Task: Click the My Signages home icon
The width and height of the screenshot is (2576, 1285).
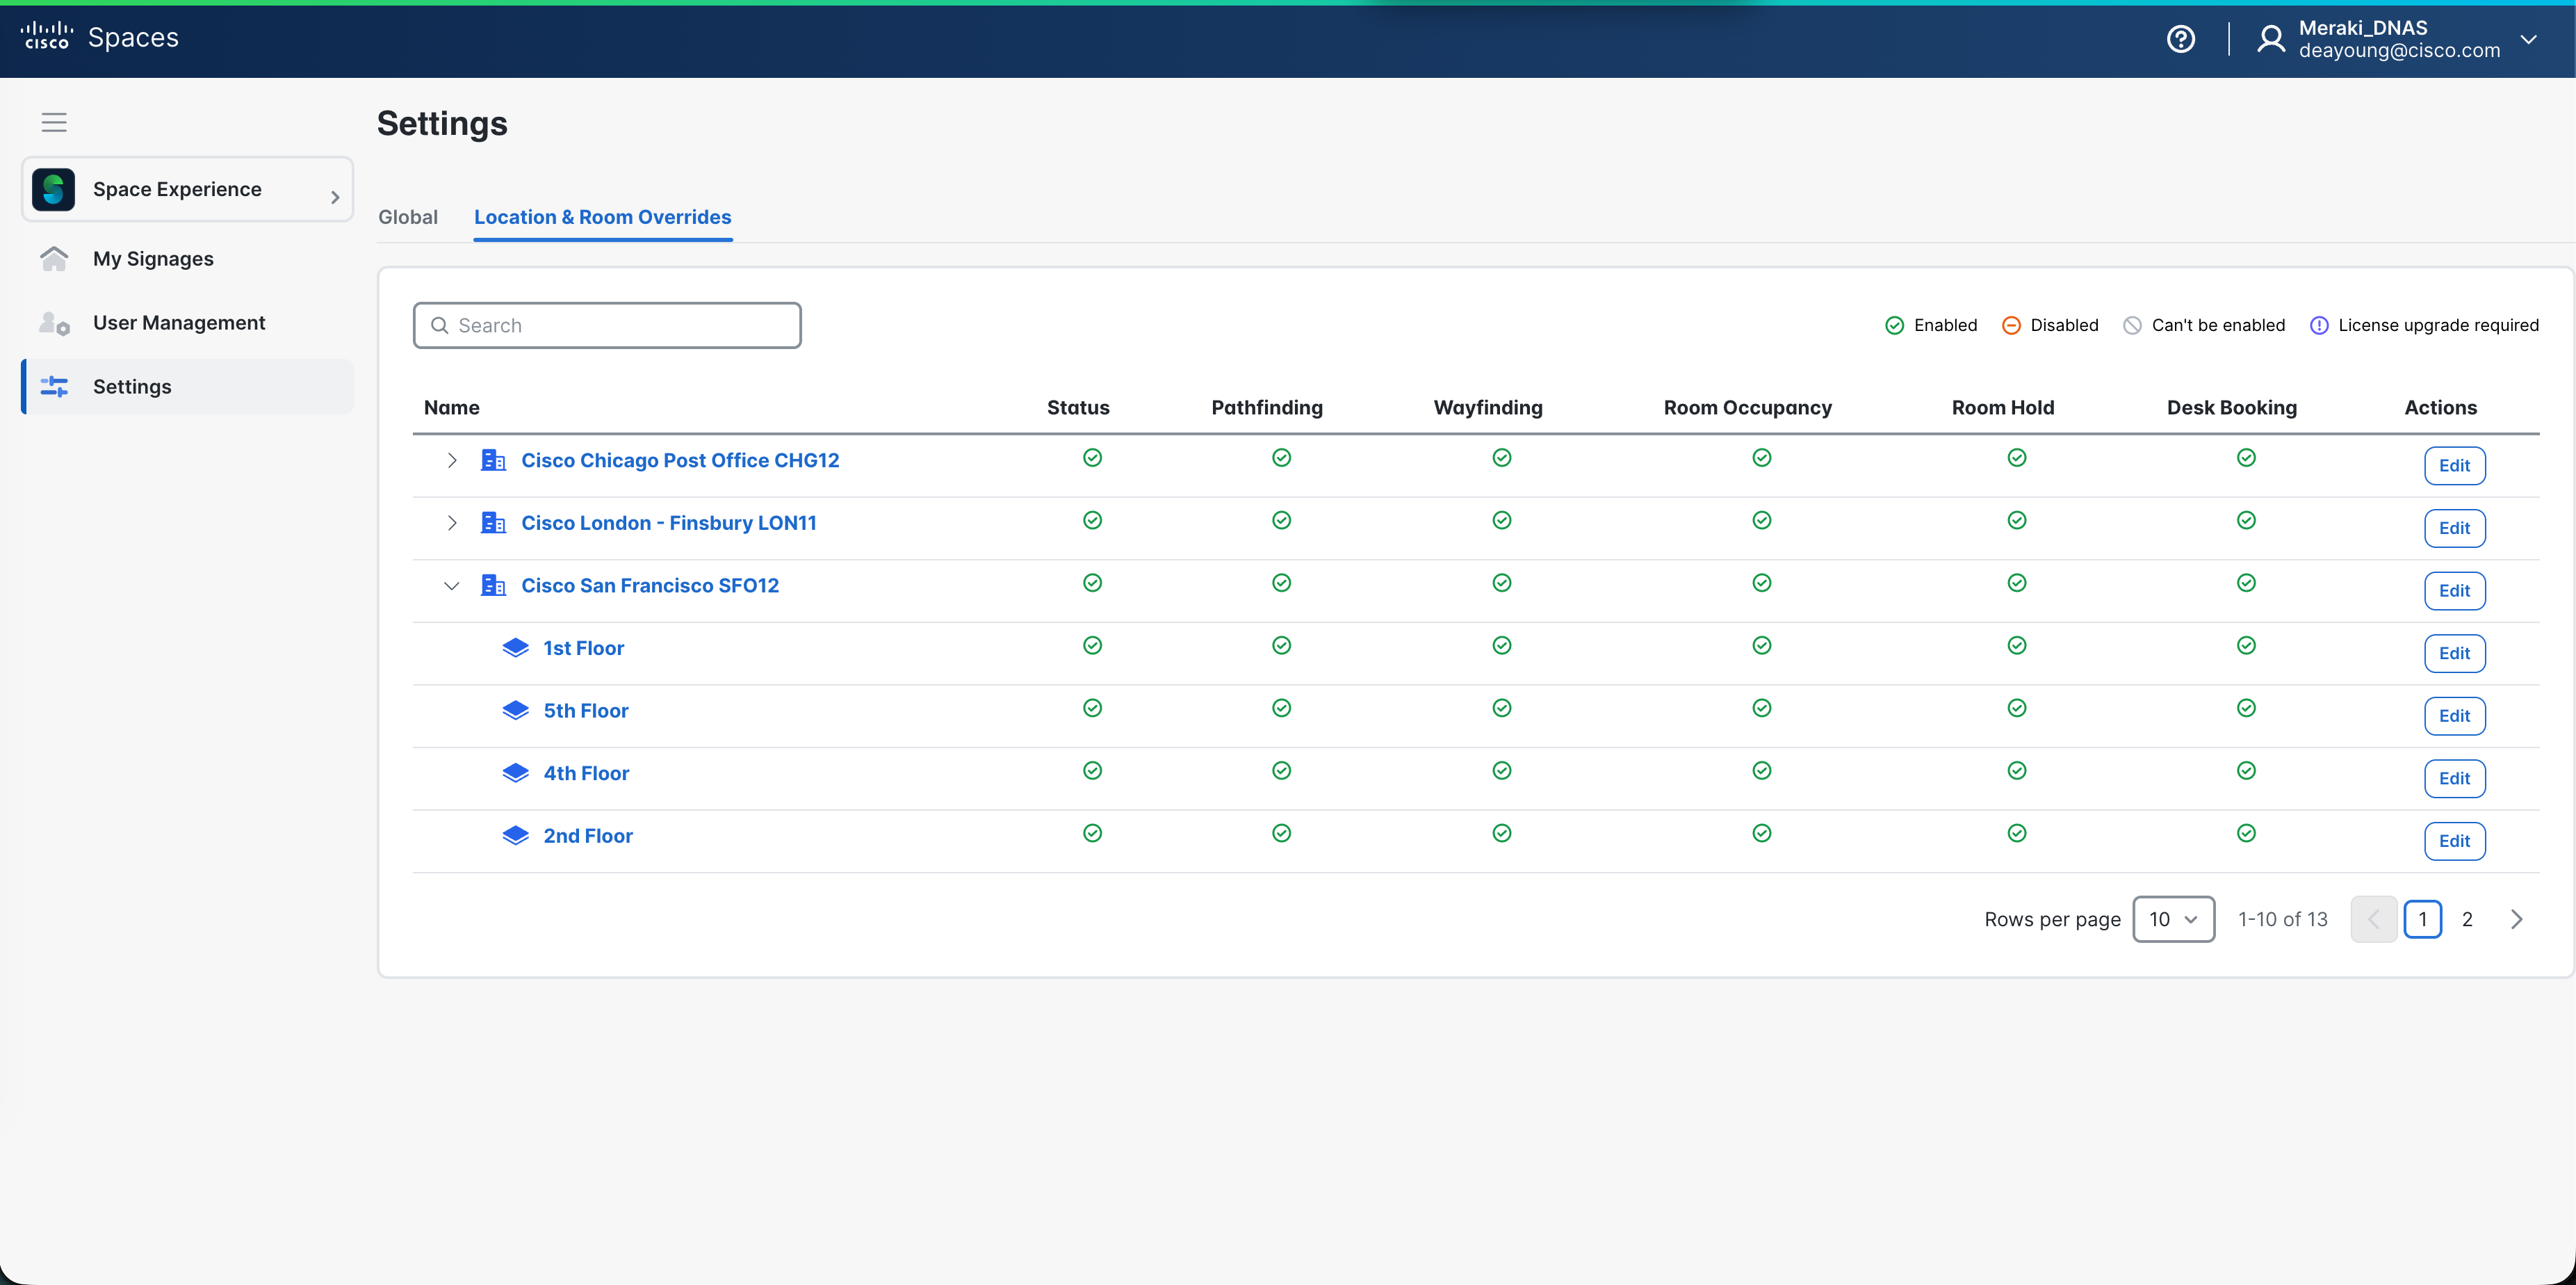Action: click(54, 259)
